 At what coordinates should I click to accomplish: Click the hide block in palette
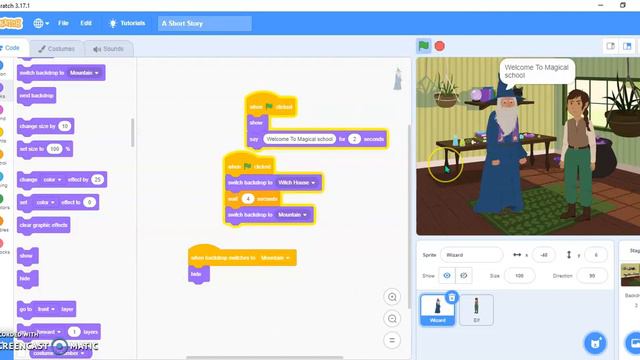27,279
